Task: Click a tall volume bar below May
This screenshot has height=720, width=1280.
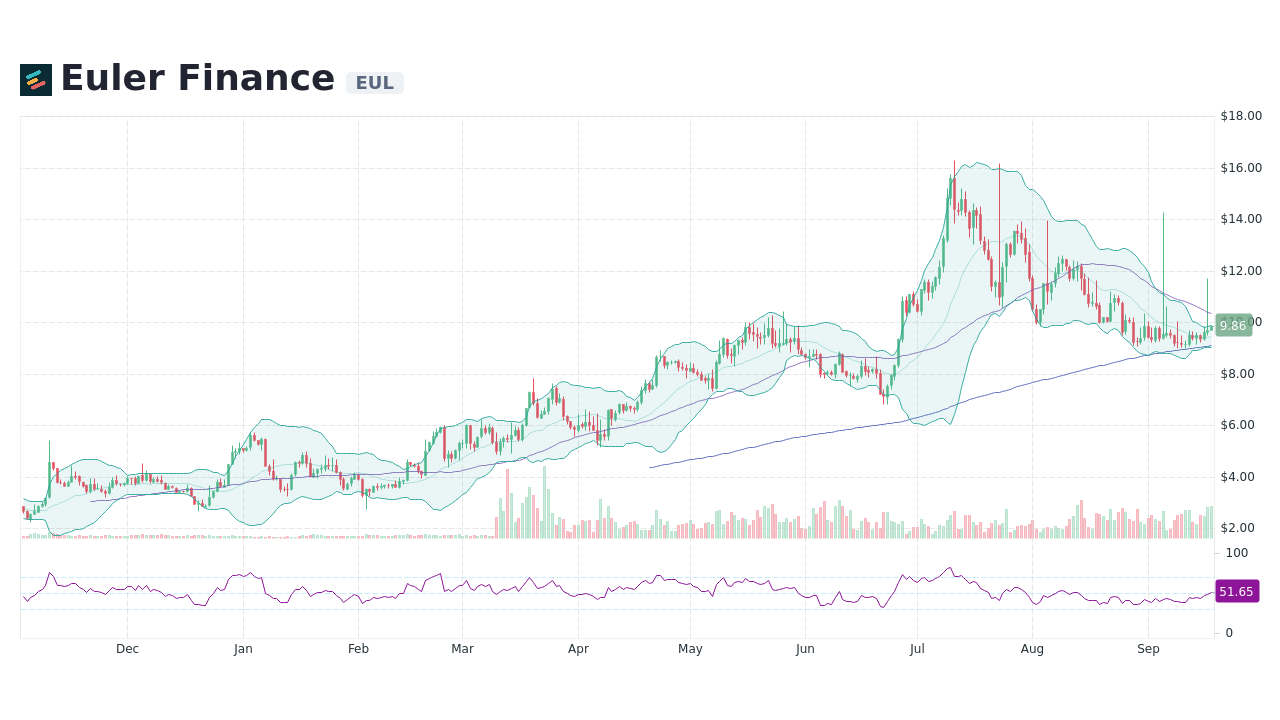Action: 690,525
